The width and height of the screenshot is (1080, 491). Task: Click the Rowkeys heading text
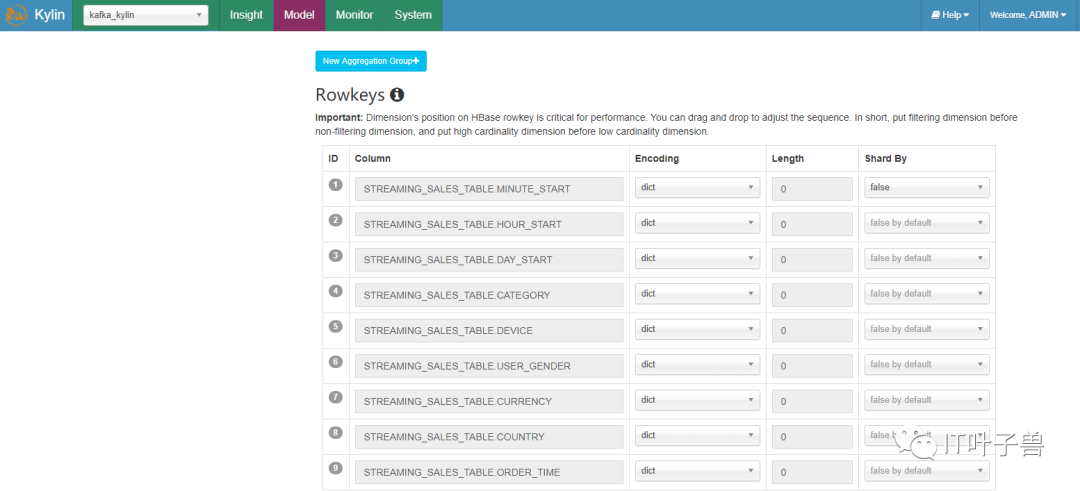pos(350,95)
